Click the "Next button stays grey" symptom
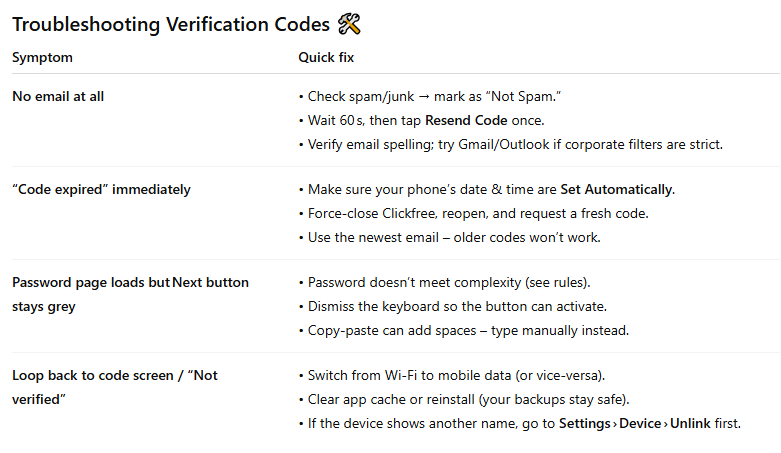Image resolution: width=781 pixels, height=453 pixels. (x=130, y=294)
